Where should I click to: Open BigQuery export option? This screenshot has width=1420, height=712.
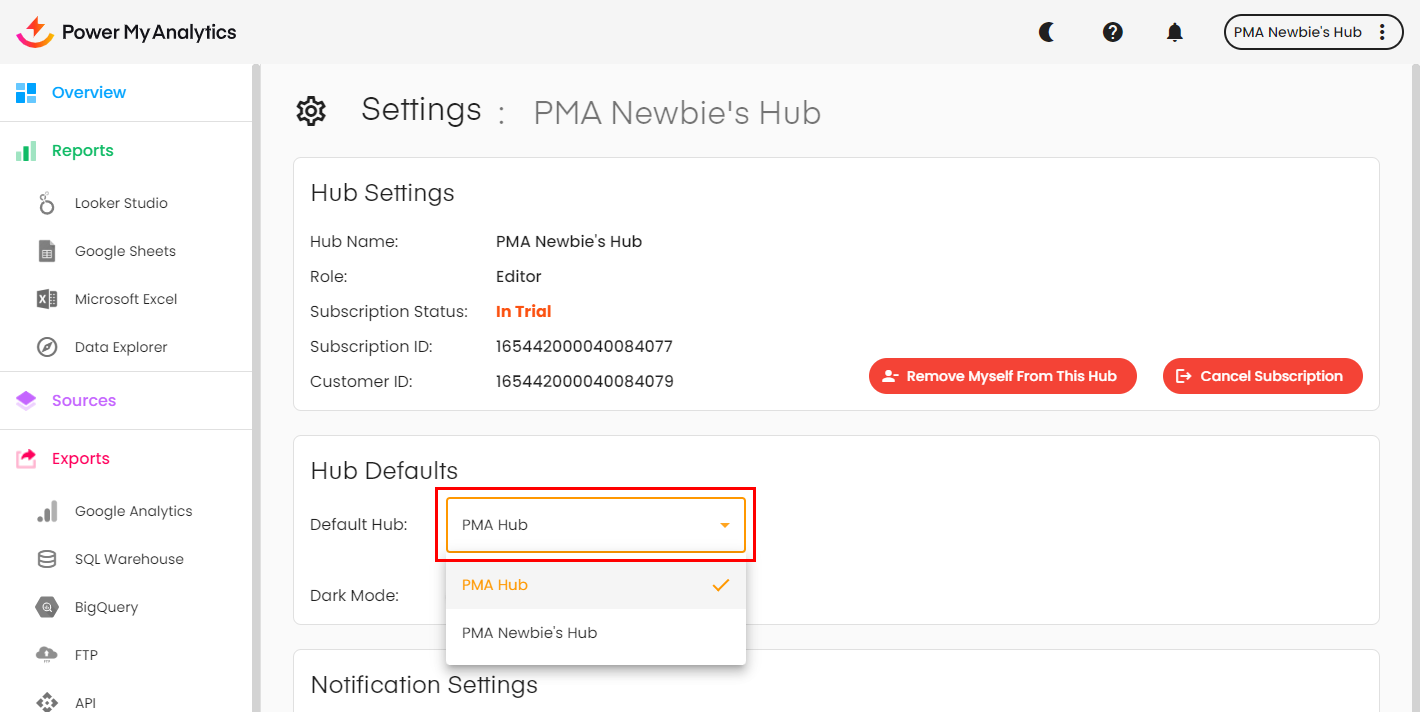coord(106,607)
